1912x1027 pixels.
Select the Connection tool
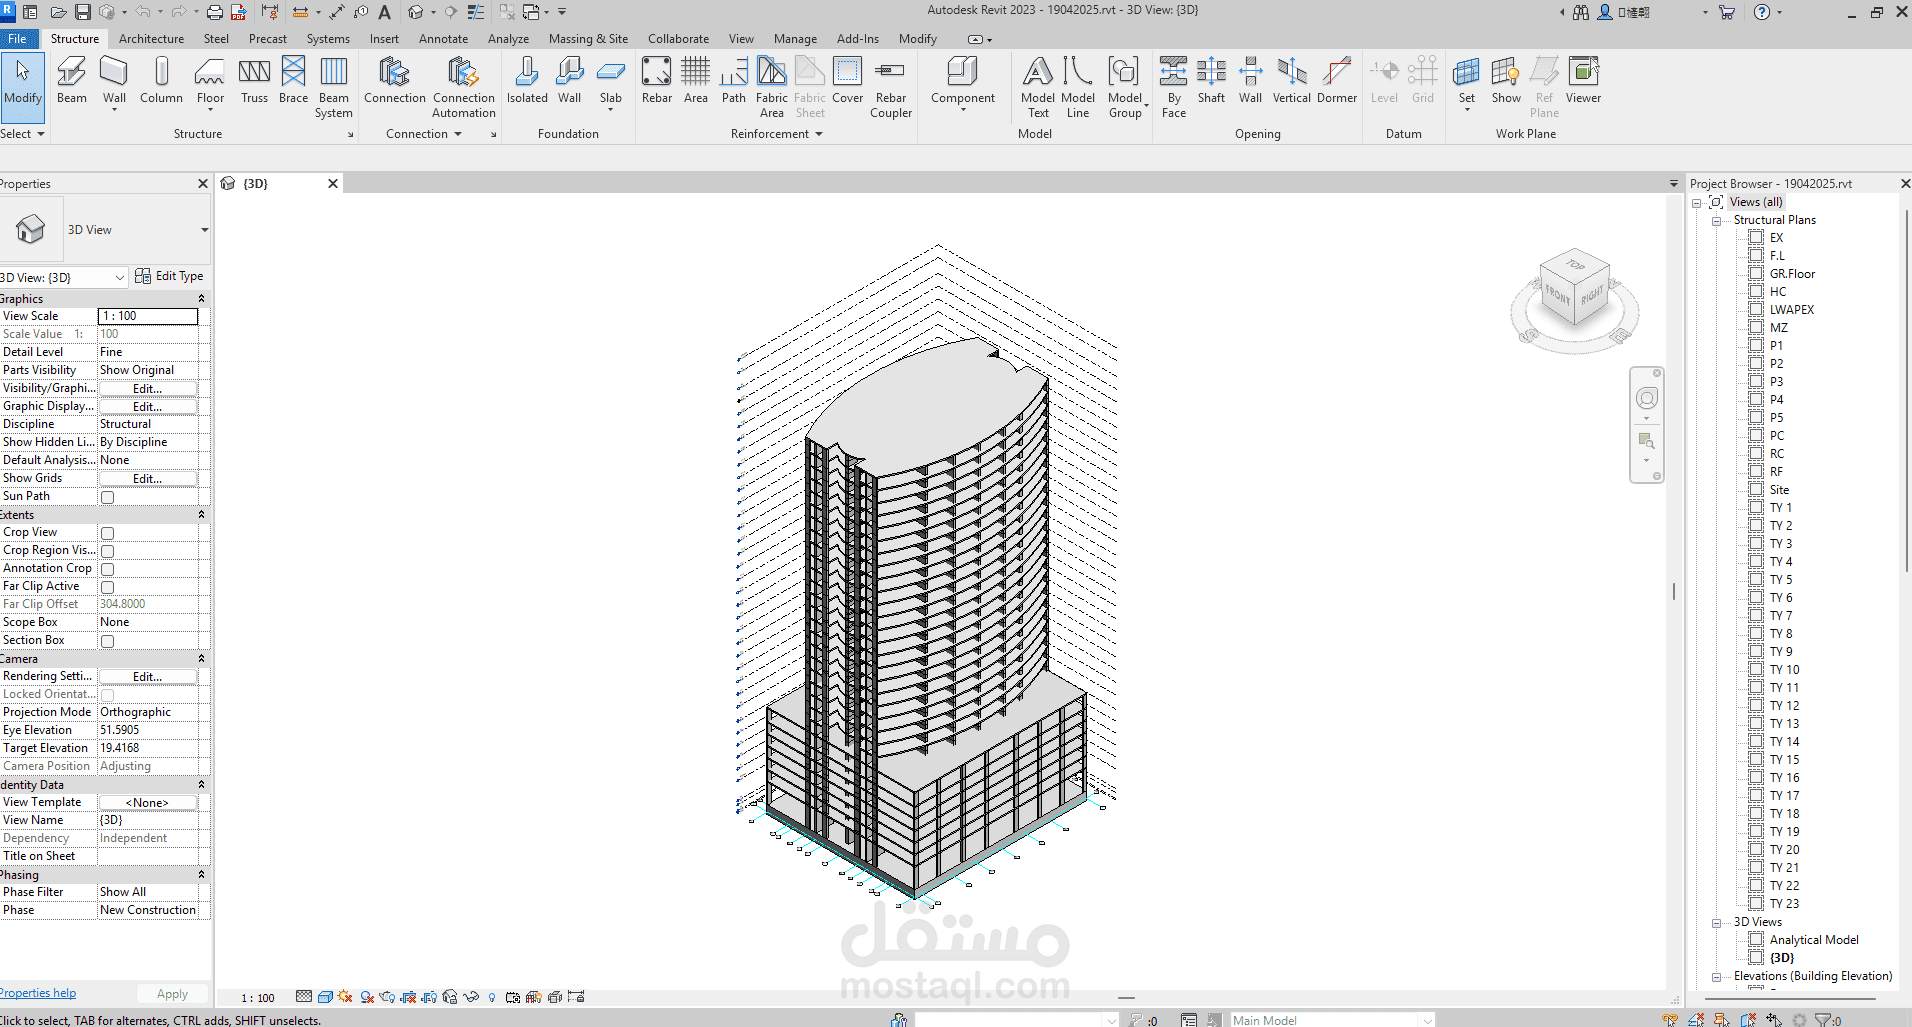coord(394,80)
